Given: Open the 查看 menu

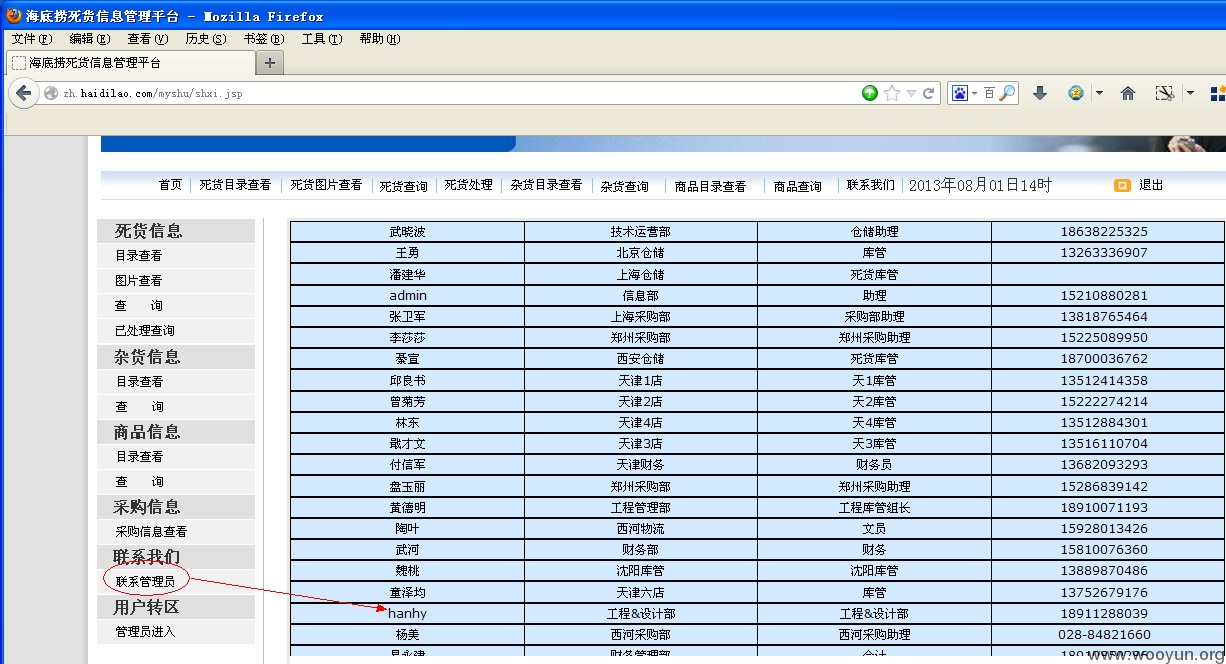Looking at the screenshot, I should [147, 39].
